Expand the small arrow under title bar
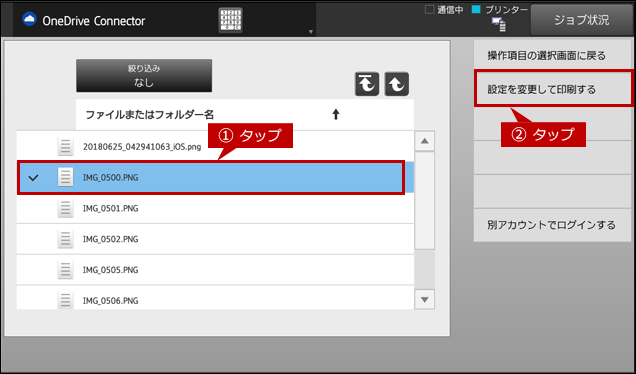Screen dimensions: 636x374 point(311,32)
